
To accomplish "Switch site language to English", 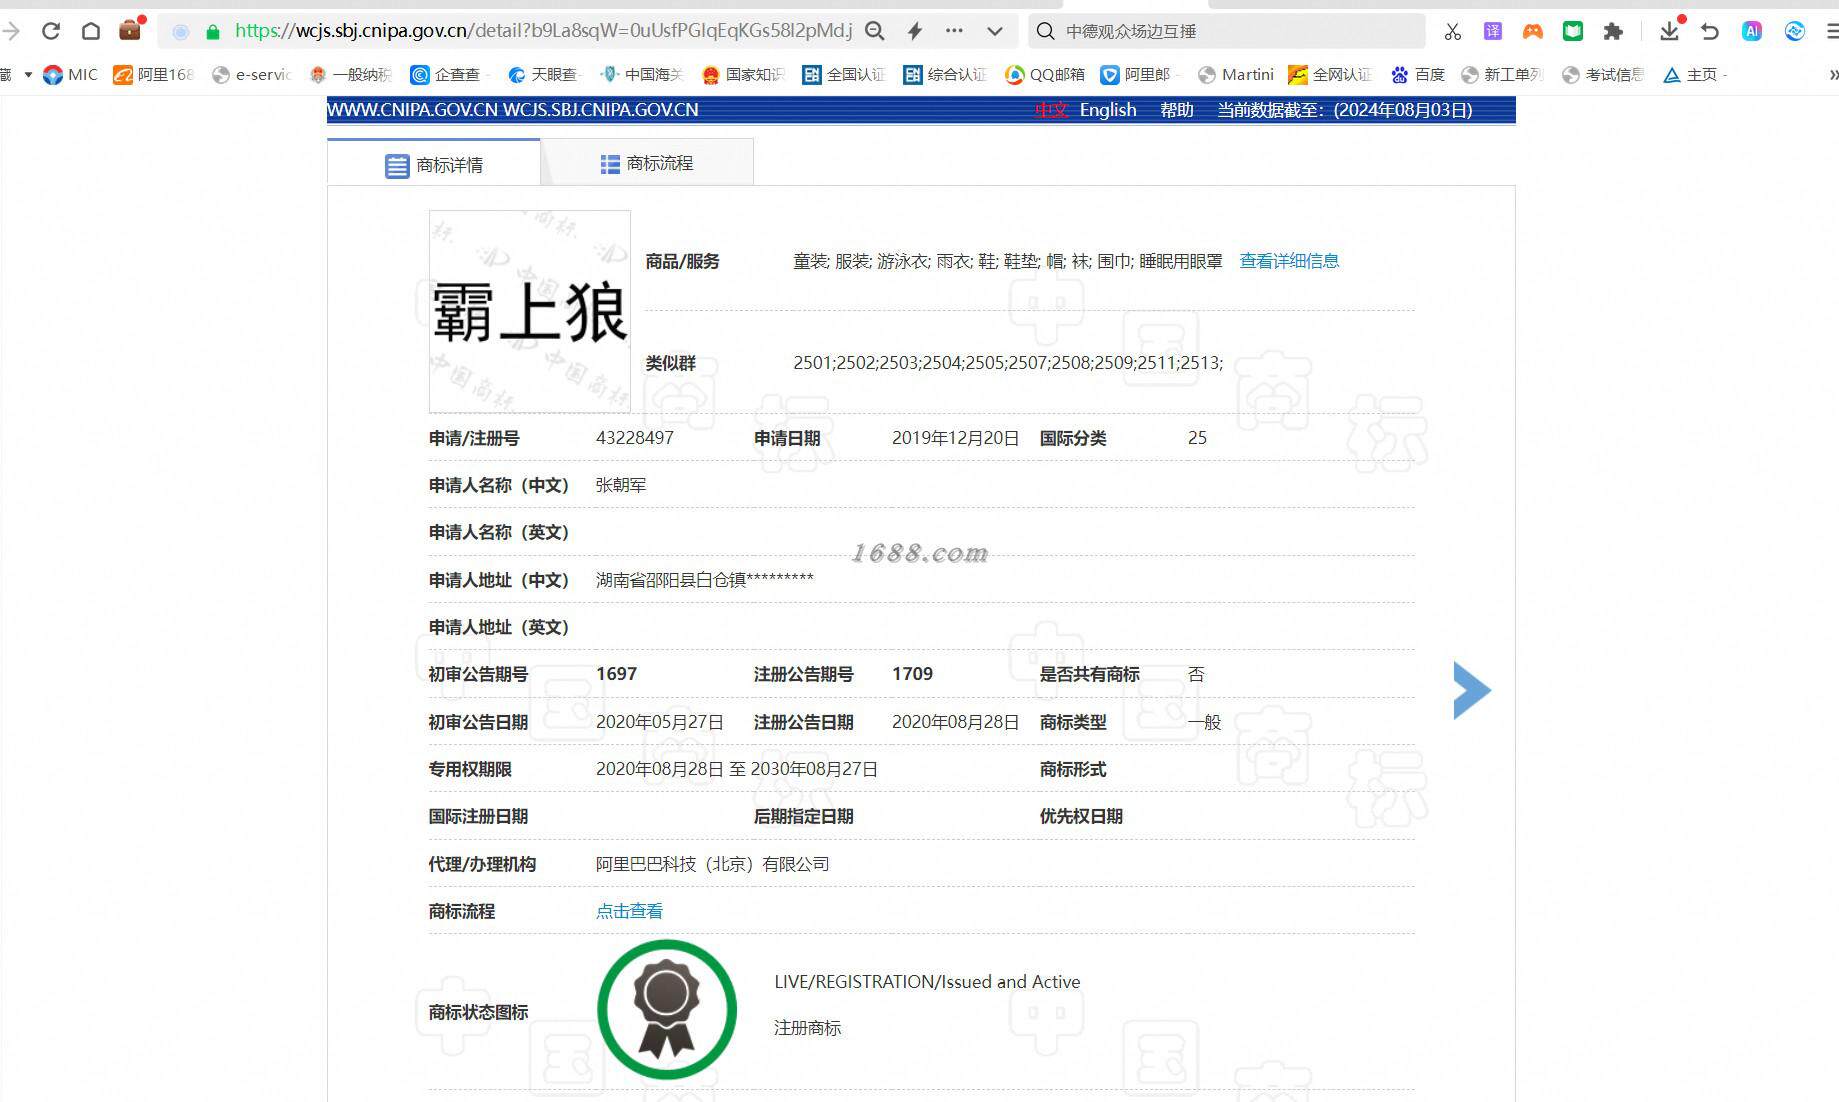I will click(1108, 110).
